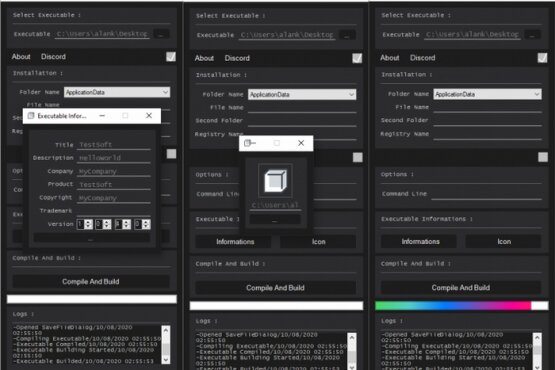Click the empty Trademark field

click(114, 211)
